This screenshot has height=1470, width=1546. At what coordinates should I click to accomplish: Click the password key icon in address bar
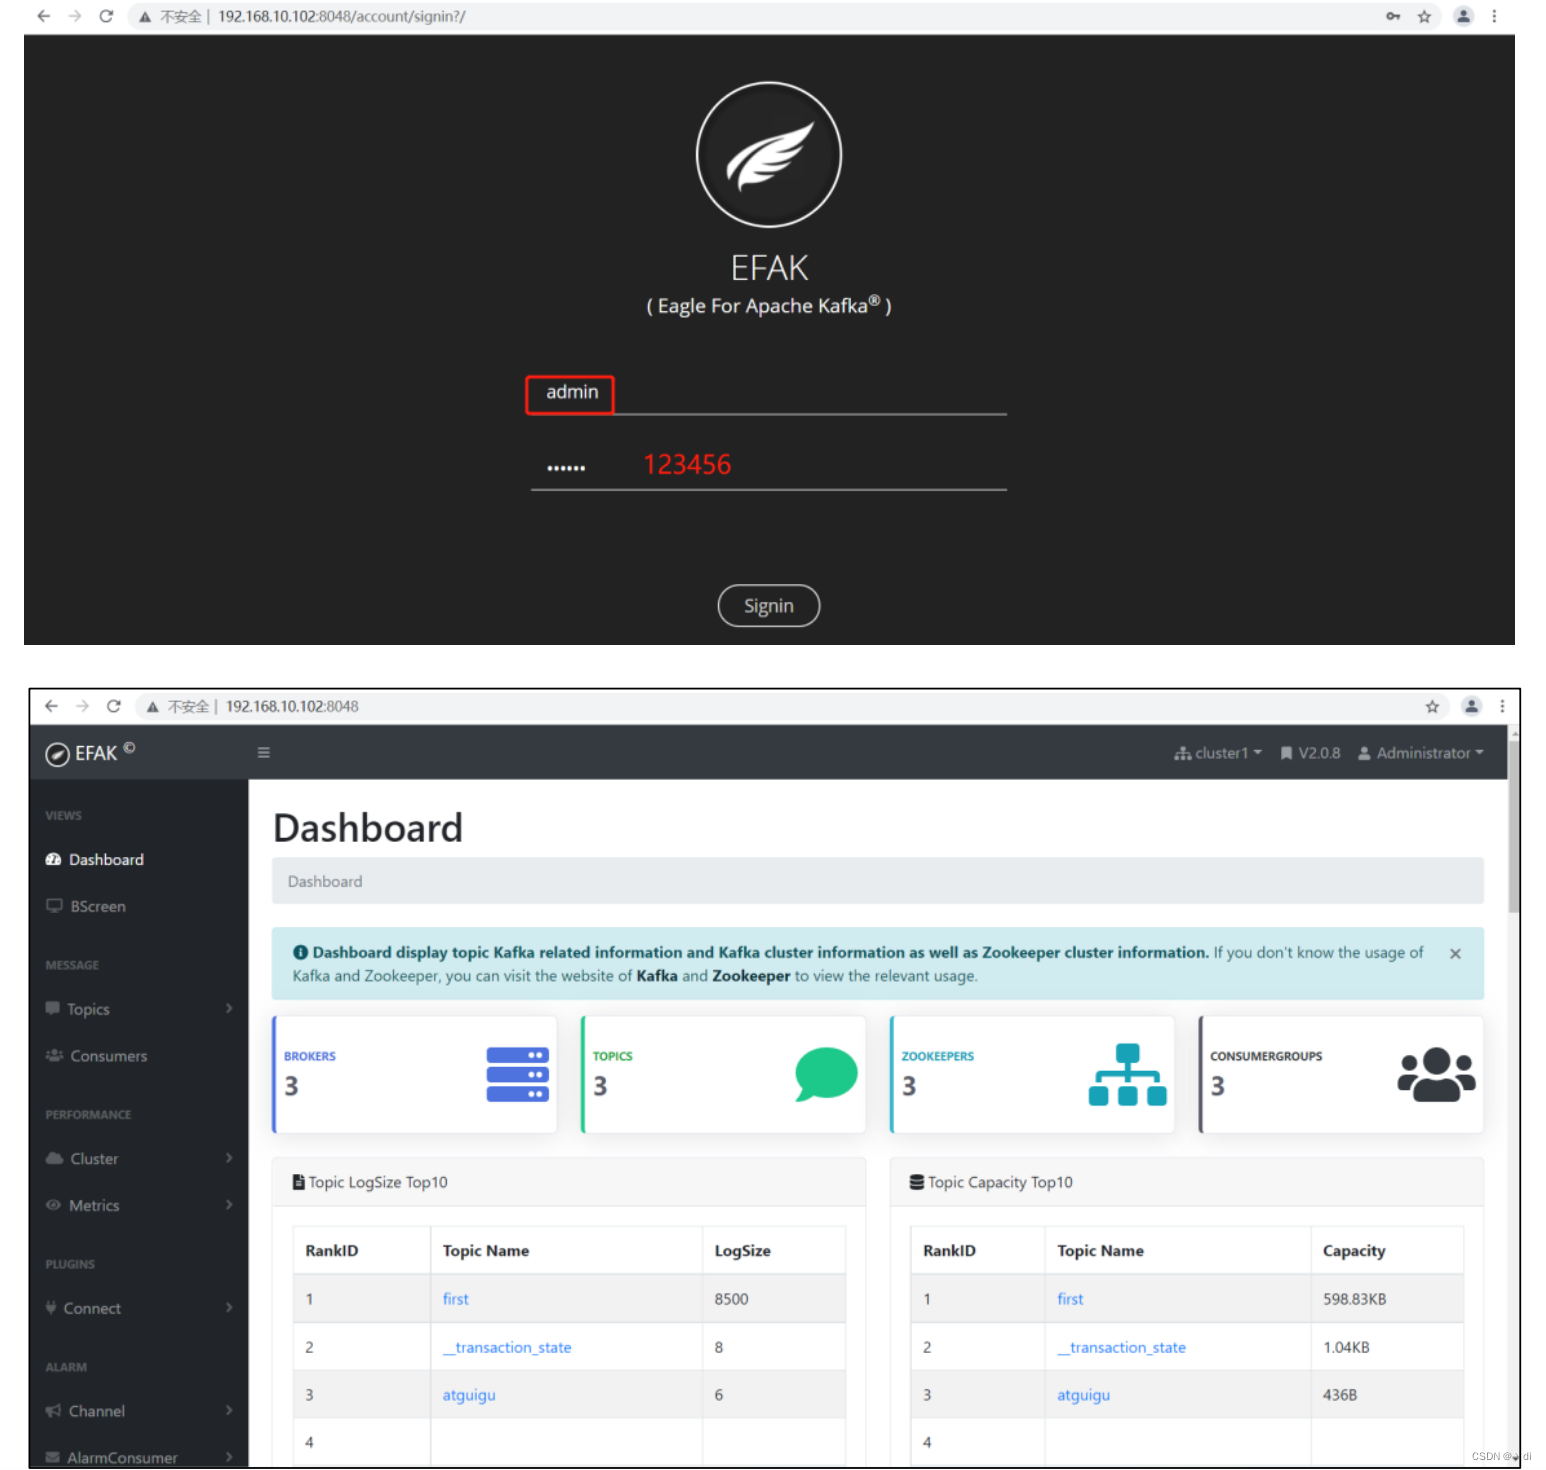click(x=1393, y=16)
